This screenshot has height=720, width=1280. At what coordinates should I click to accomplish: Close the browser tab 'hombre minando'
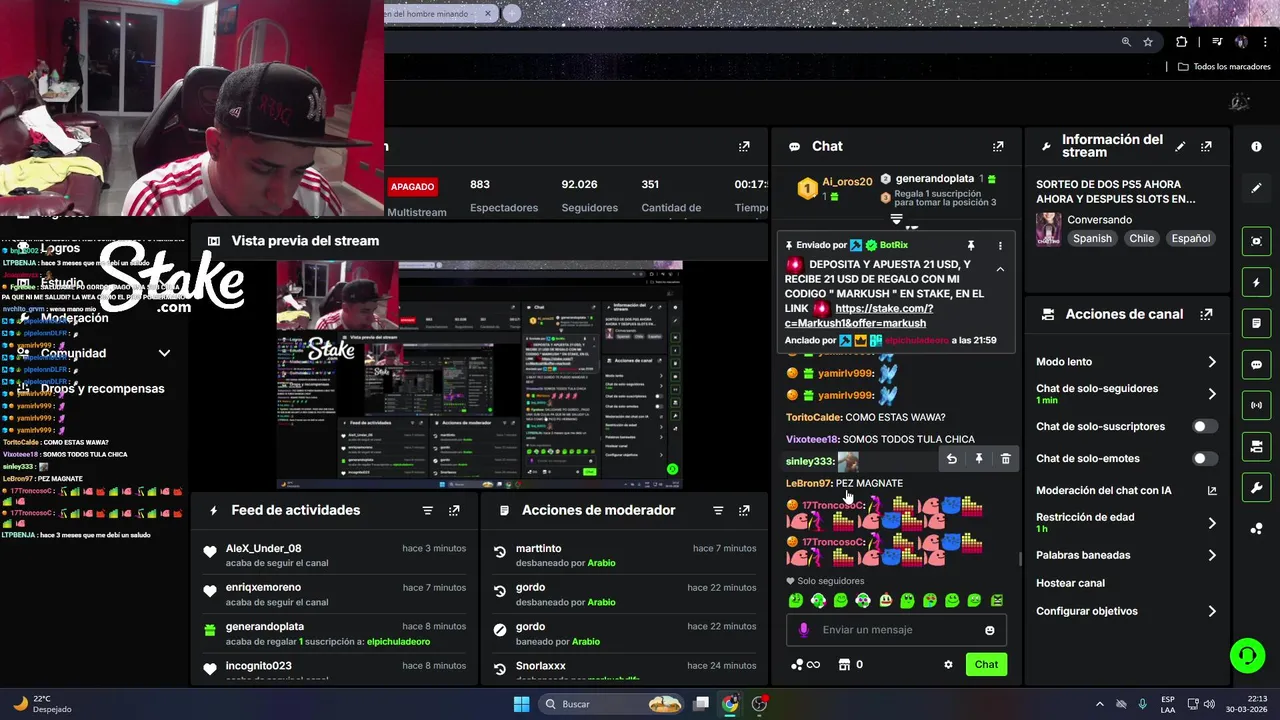(489, 13)
